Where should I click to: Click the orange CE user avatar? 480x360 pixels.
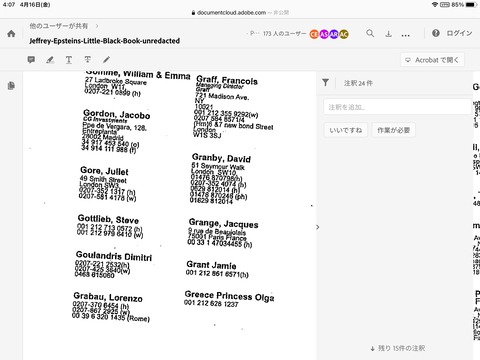tap(314, 34)
